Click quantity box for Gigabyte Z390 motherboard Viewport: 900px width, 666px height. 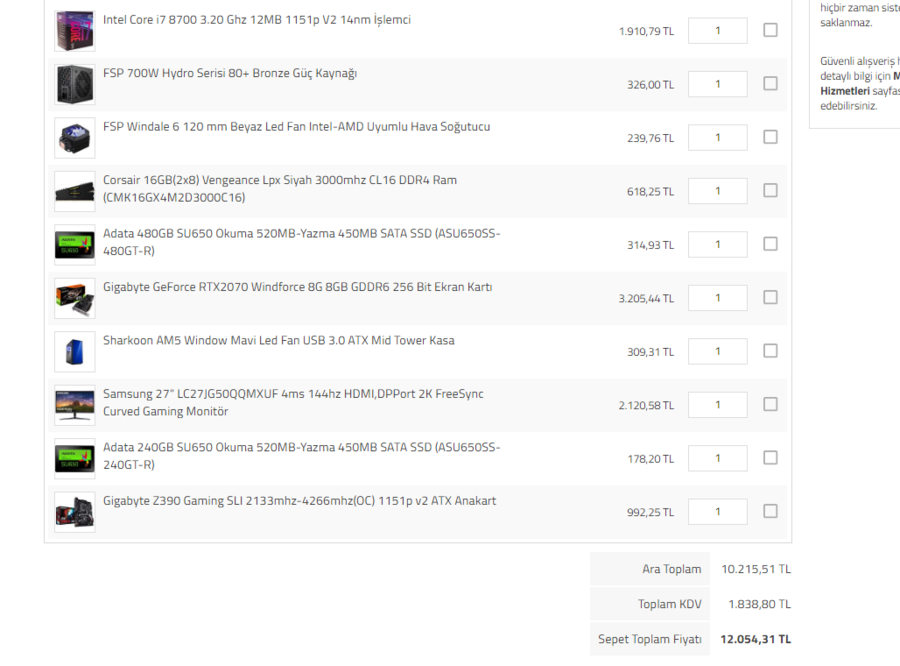click(x=717, y=511)
